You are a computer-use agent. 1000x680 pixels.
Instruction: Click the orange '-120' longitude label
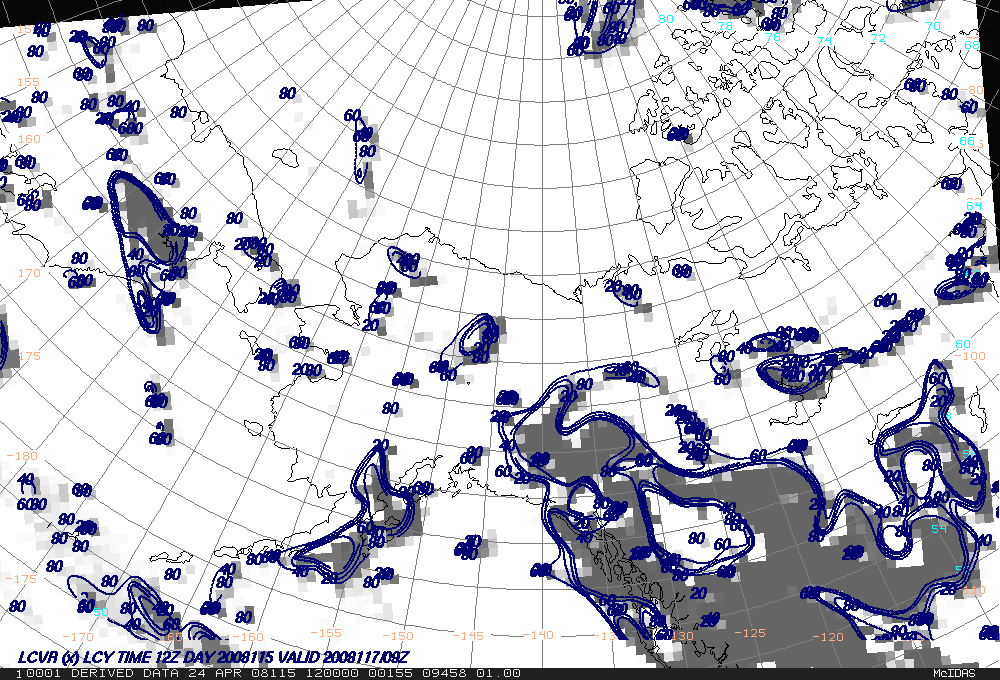coord(828,637)
